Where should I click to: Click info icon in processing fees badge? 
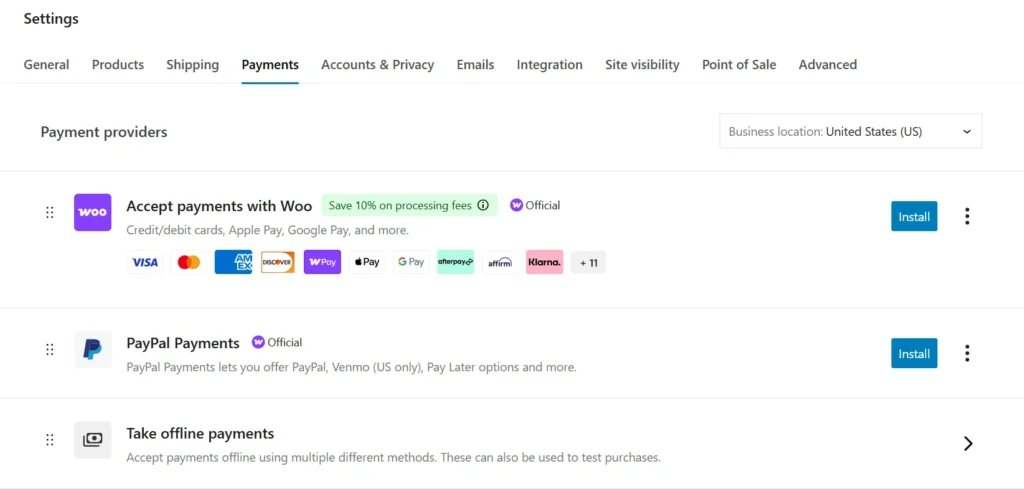tap(483, 205)
